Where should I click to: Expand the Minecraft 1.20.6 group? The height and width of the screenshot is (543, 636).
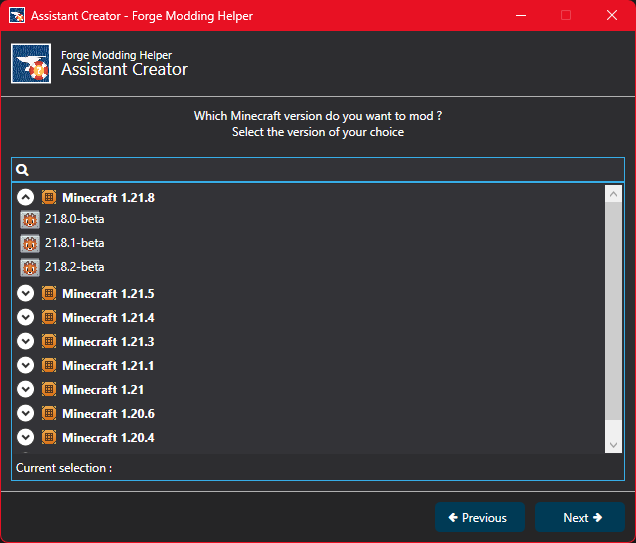(x=25, y=413)
